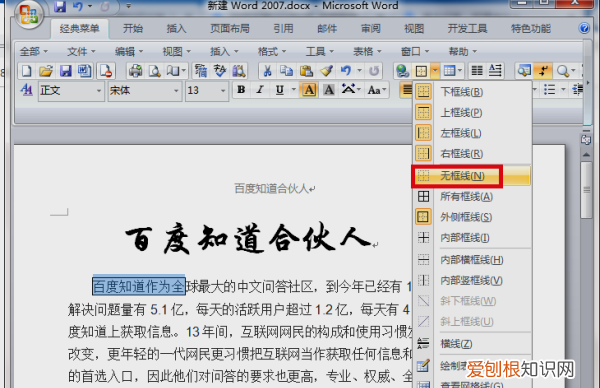Image resolution: width=600 pixels, height=388 pixels.
Task: Toggle bullet list button
Action: pos(549,90)
